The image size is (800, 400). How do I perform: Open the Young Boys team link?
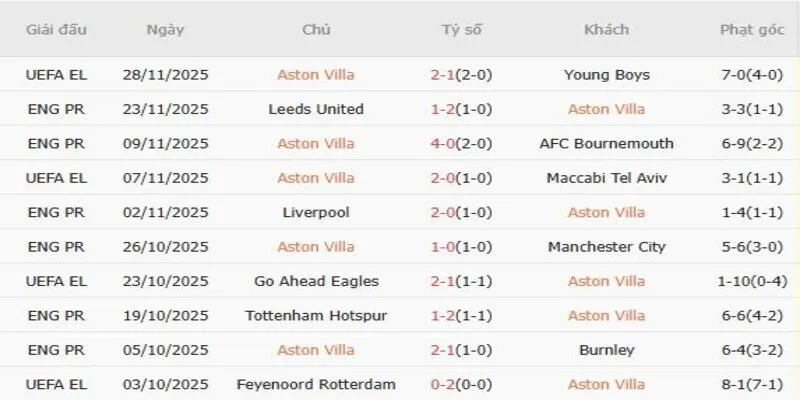pos(606,75)
